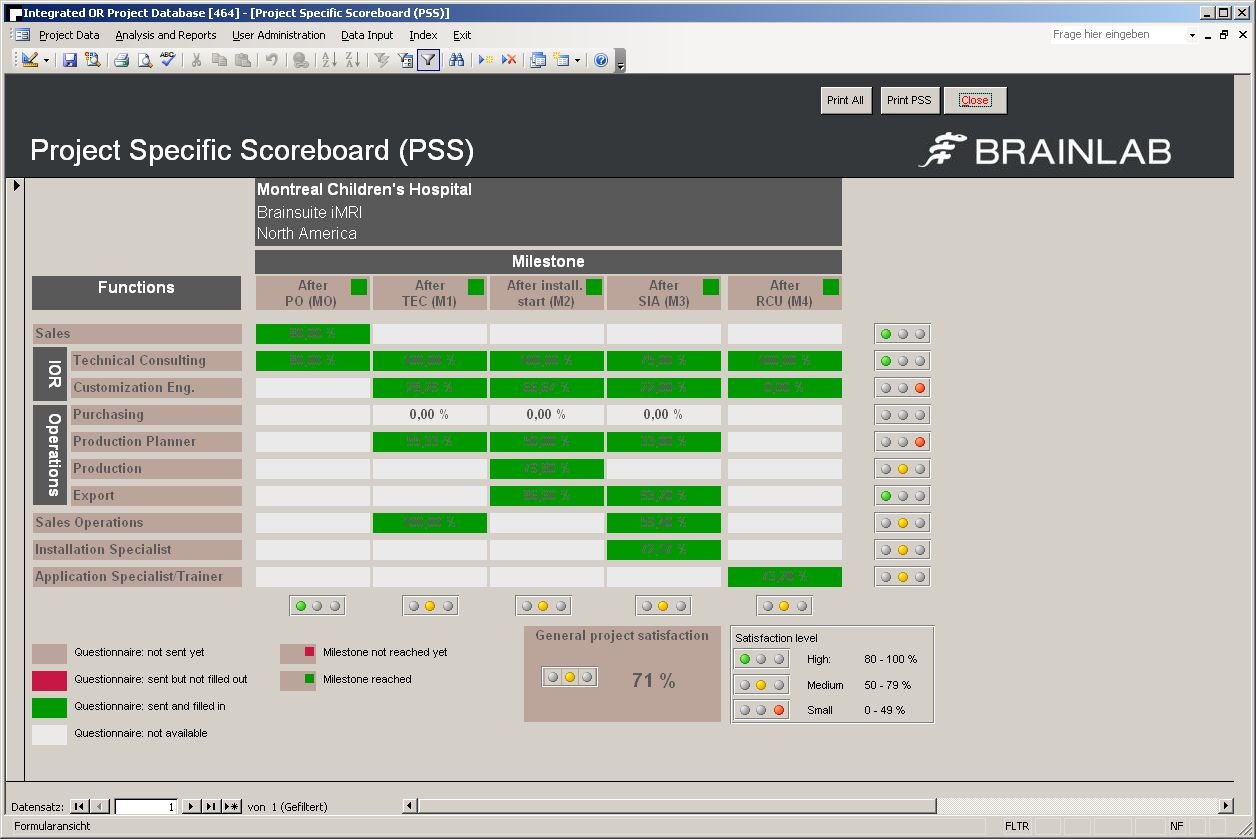Click the red Close button
Viewport: 1256px width, 839px height.
974,100
